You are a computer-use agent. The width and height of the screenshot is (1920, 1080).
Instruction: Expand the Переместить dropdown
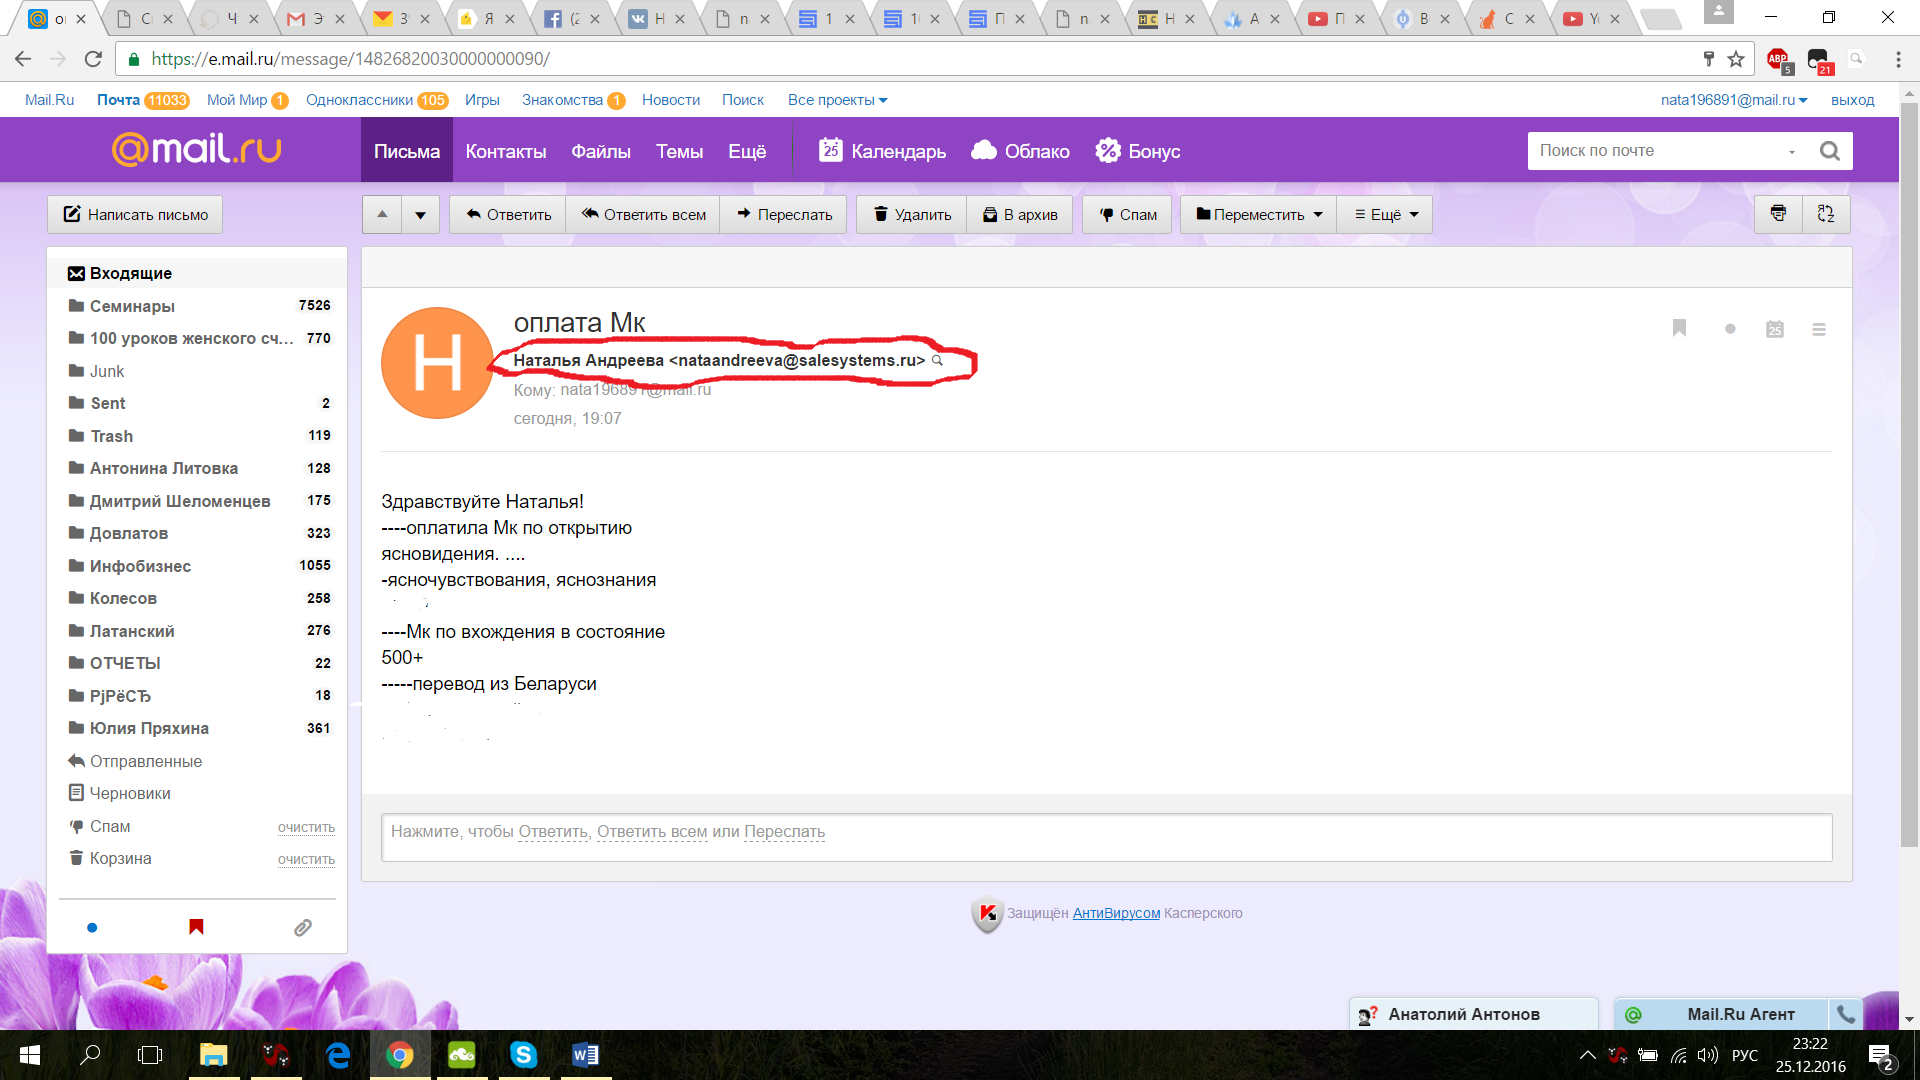(1259, 214)
